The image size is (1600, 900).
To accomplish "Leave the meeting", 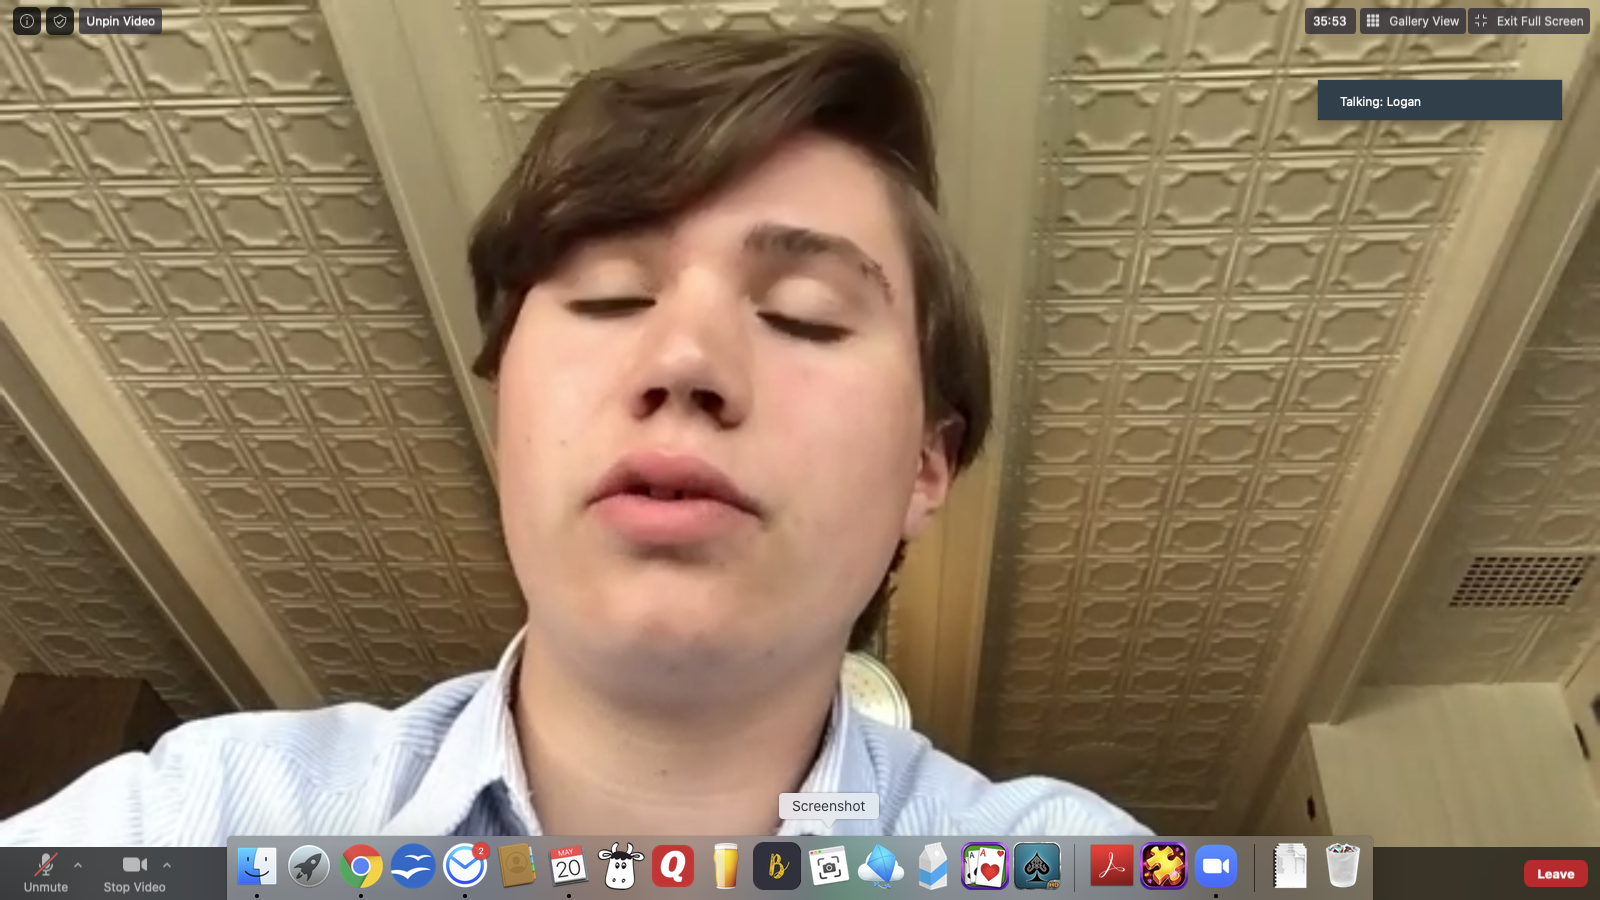I will pyautogui.click(x=1555, y=874).
